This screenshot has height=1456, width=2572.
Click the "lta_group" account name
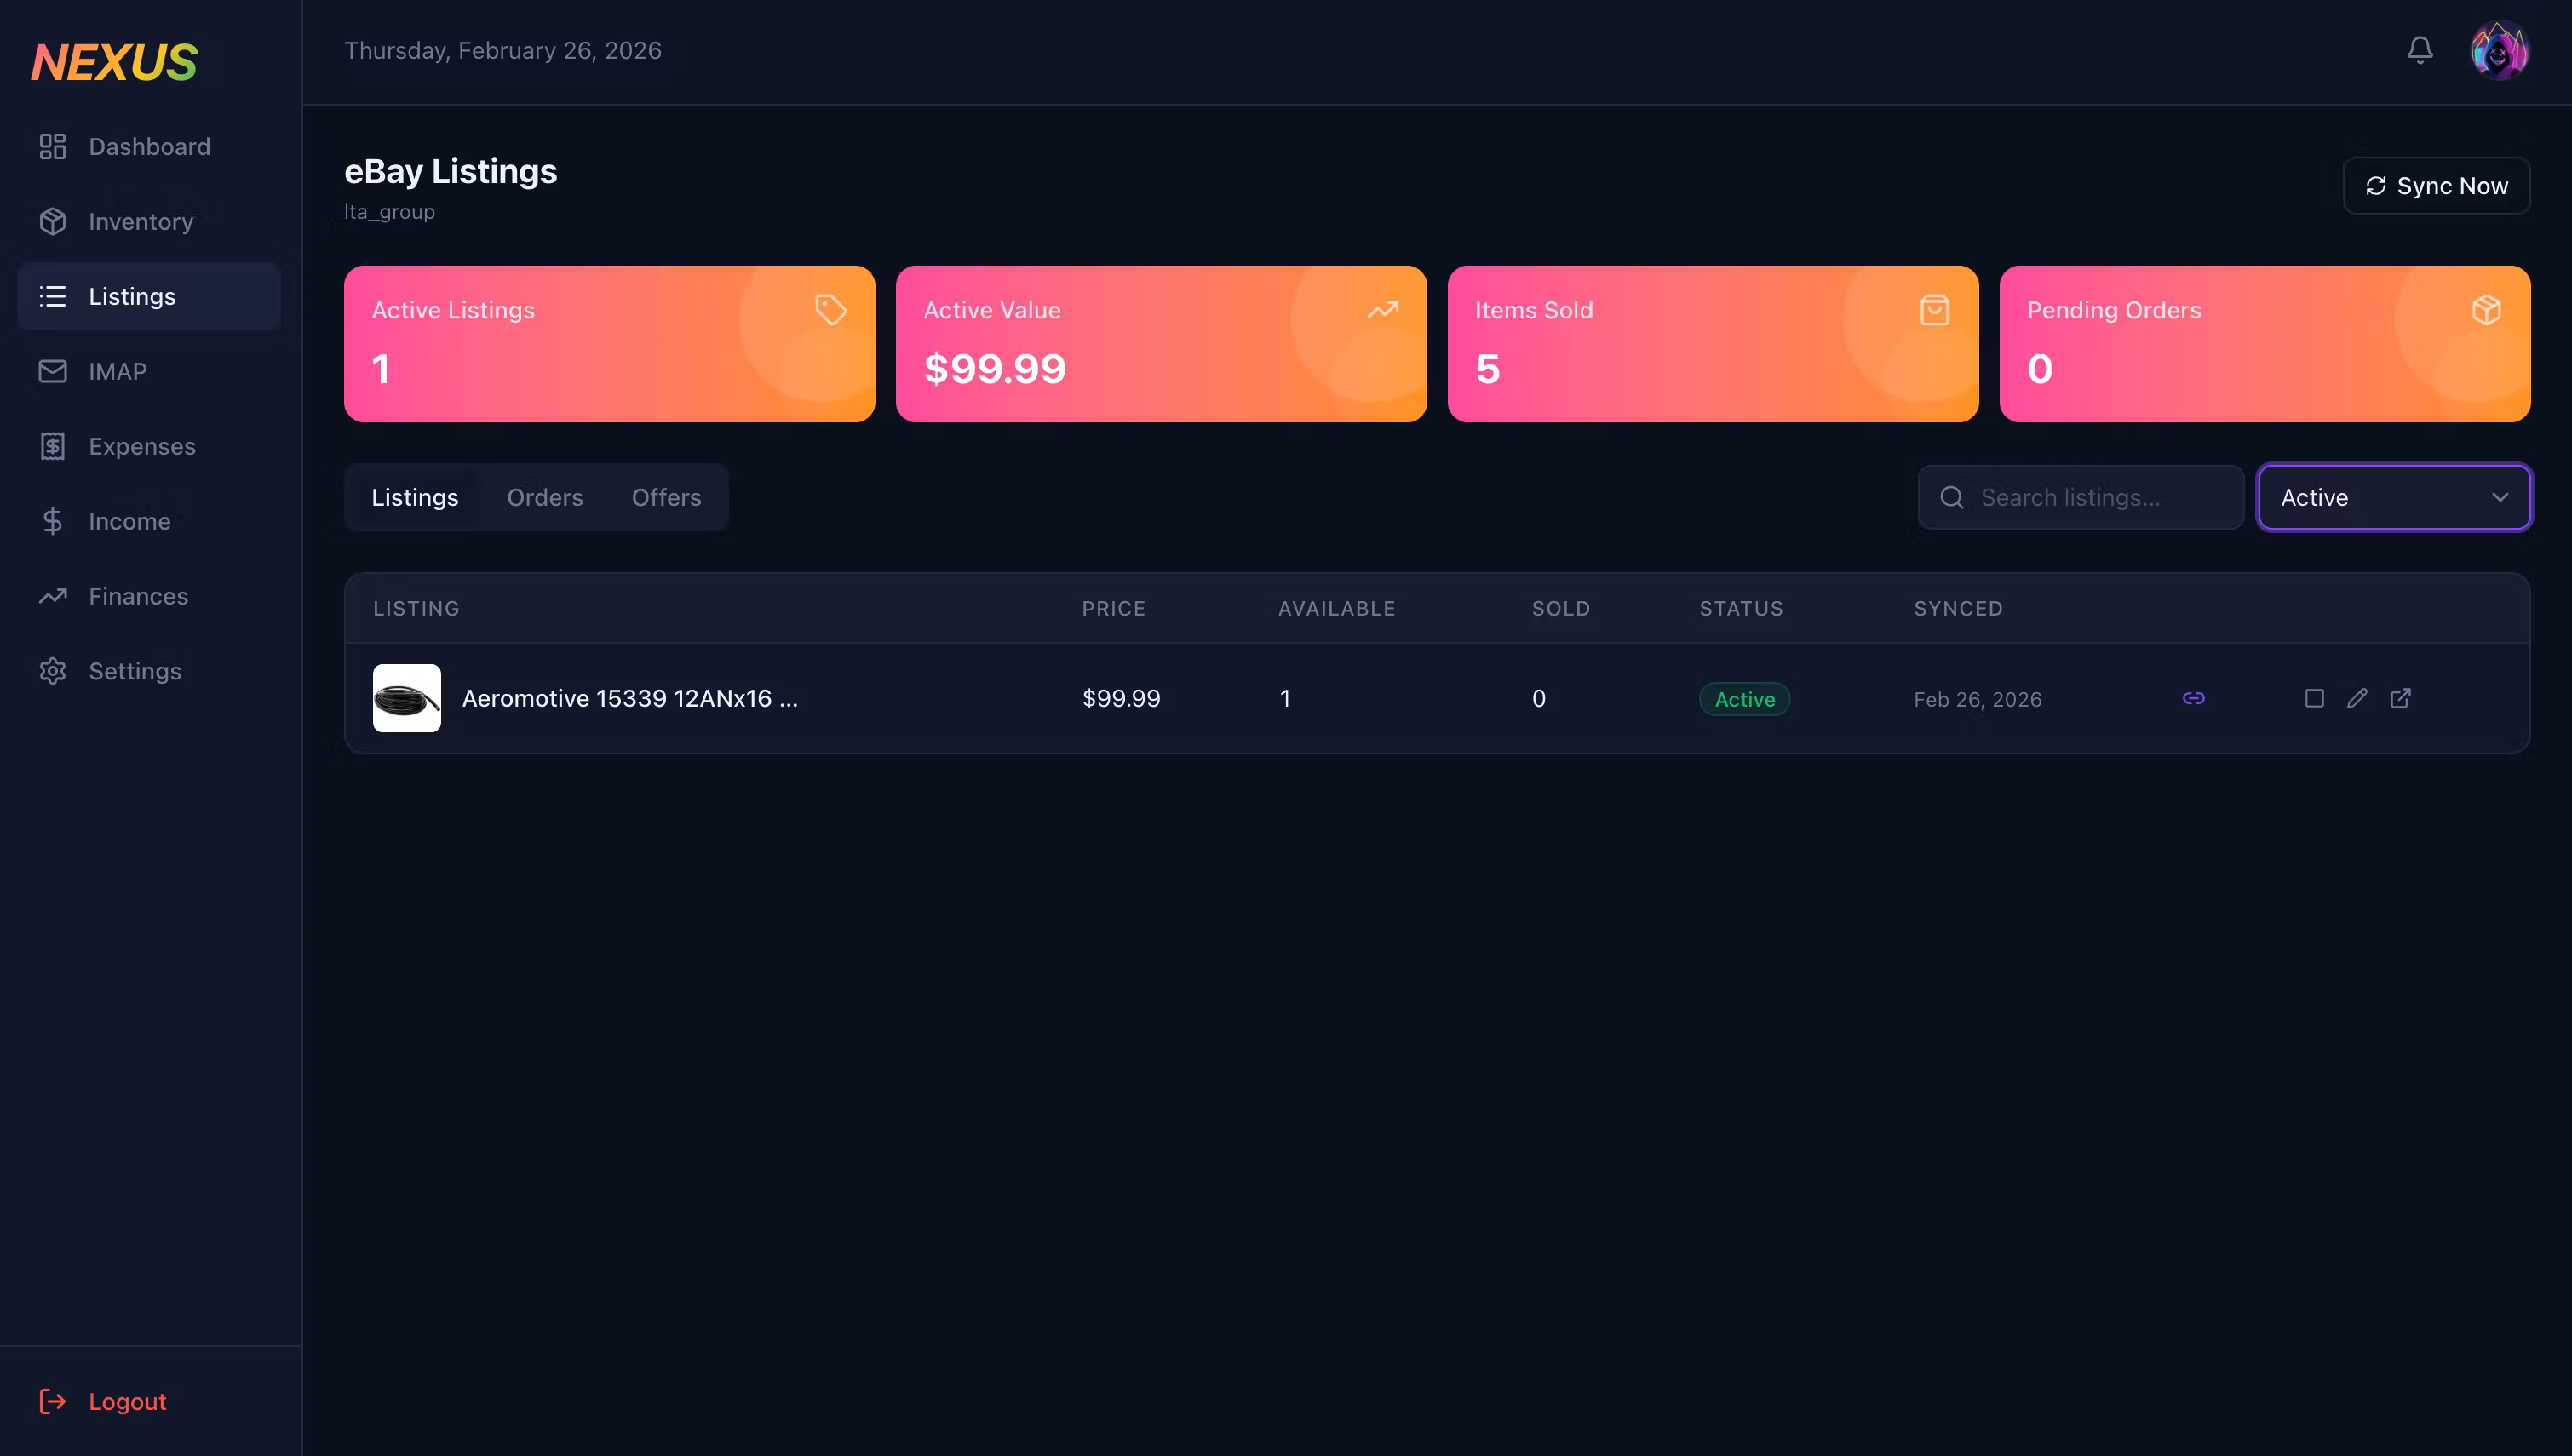389,212
